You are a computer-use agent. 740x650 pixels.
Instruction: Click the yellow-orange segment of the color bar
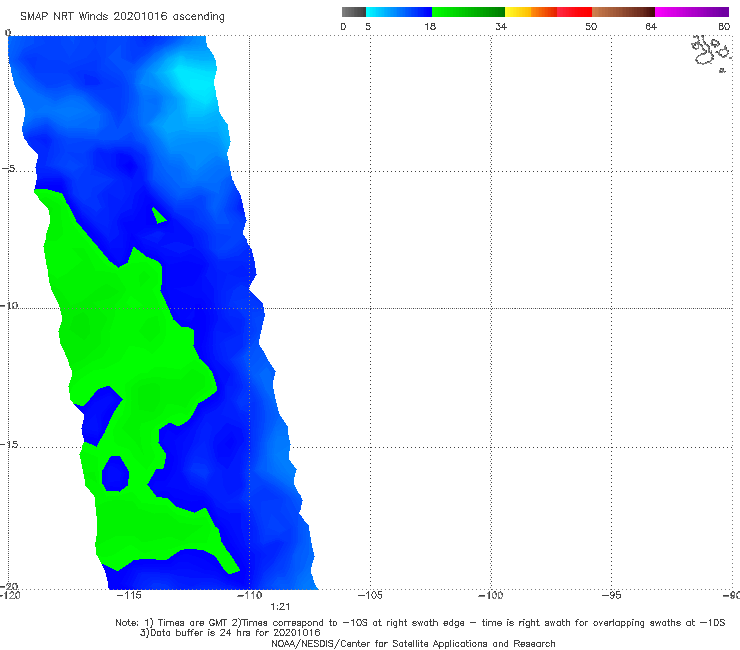(531, 12)
